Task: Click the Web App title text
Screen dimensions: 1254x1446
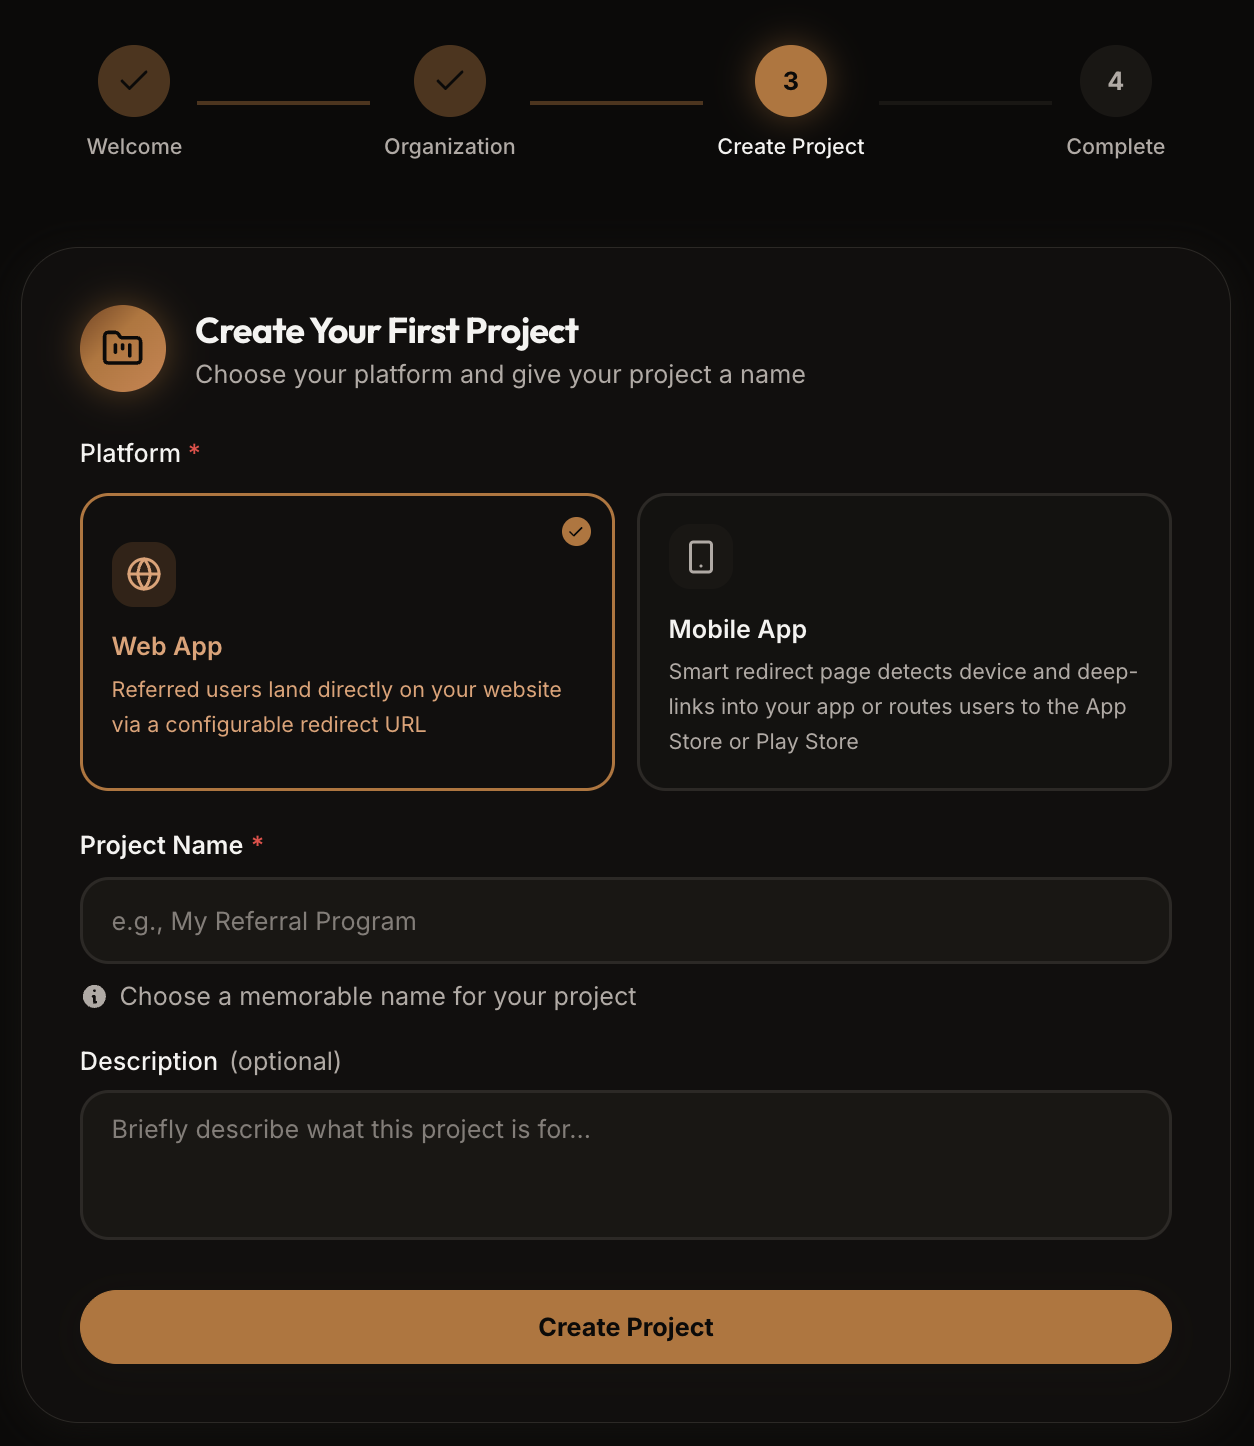Action: [167, 646]
